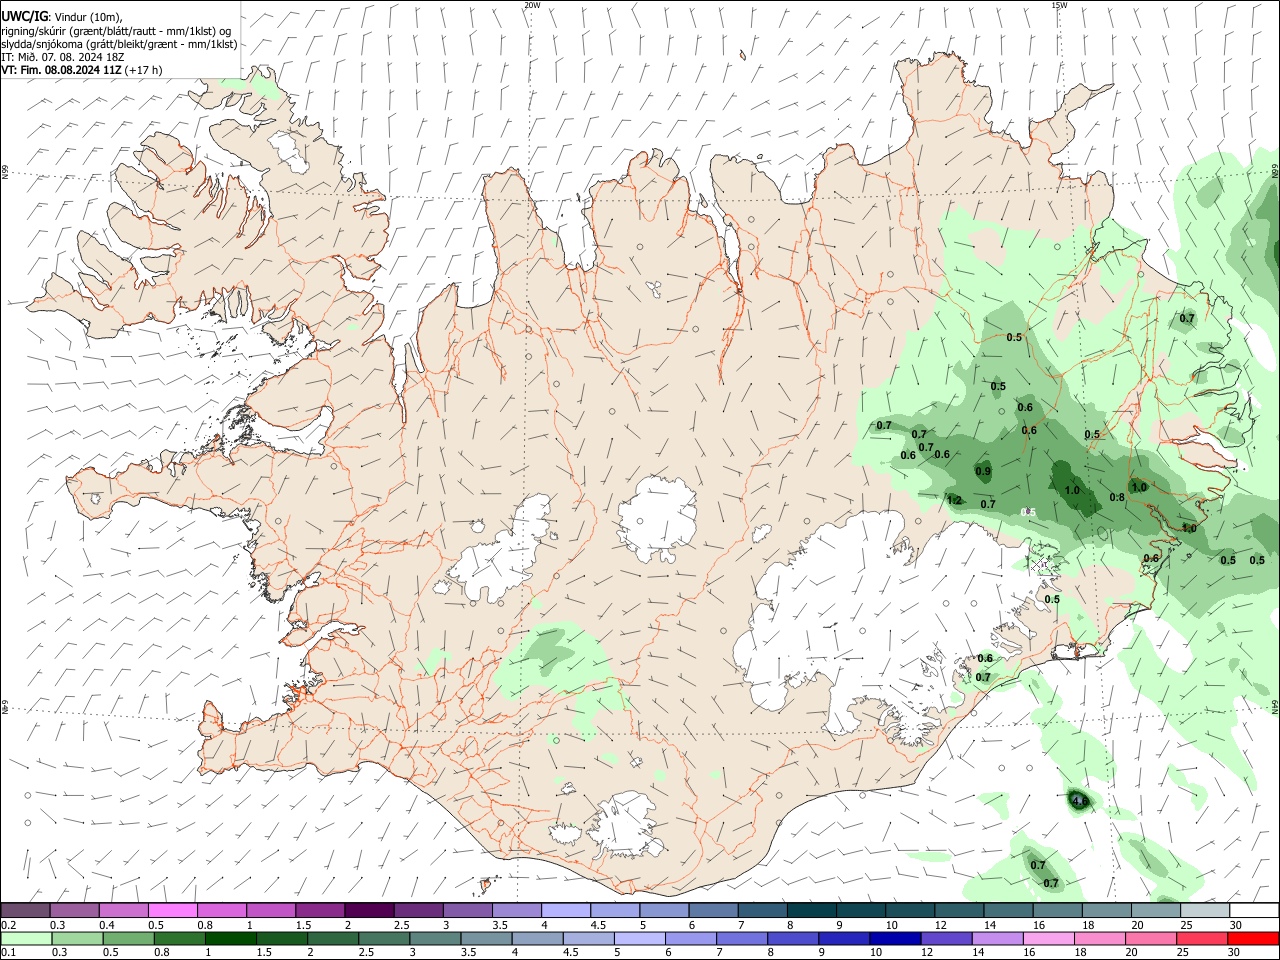The image size is (1280, 960).
Task: Click the 1.2 precipitation value on the map
Action: coord(954,500)
